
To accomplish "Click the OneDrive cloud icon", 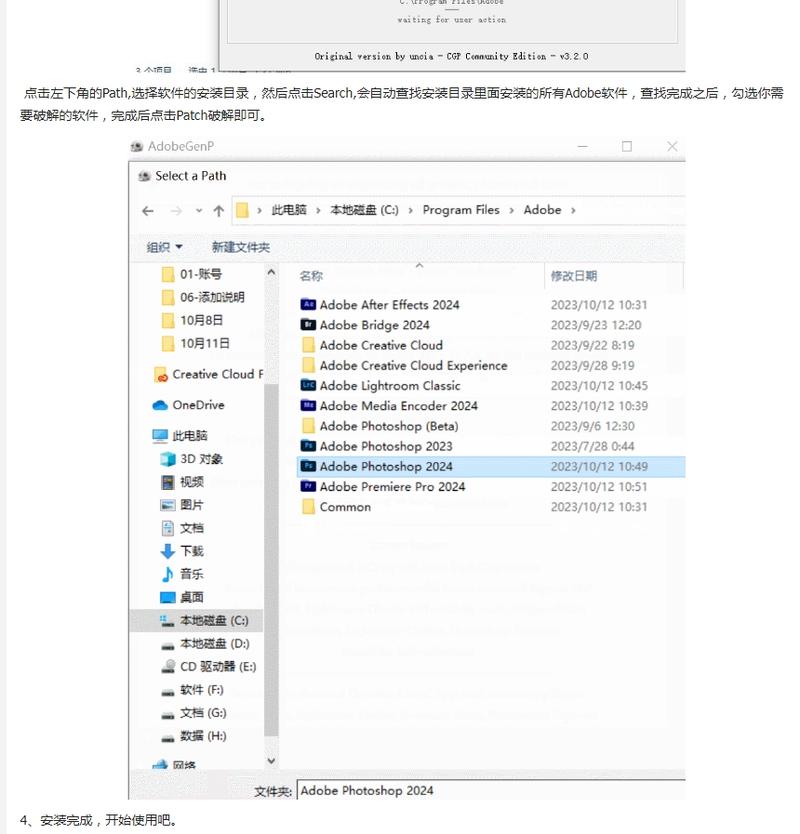I will pos(160,405).
